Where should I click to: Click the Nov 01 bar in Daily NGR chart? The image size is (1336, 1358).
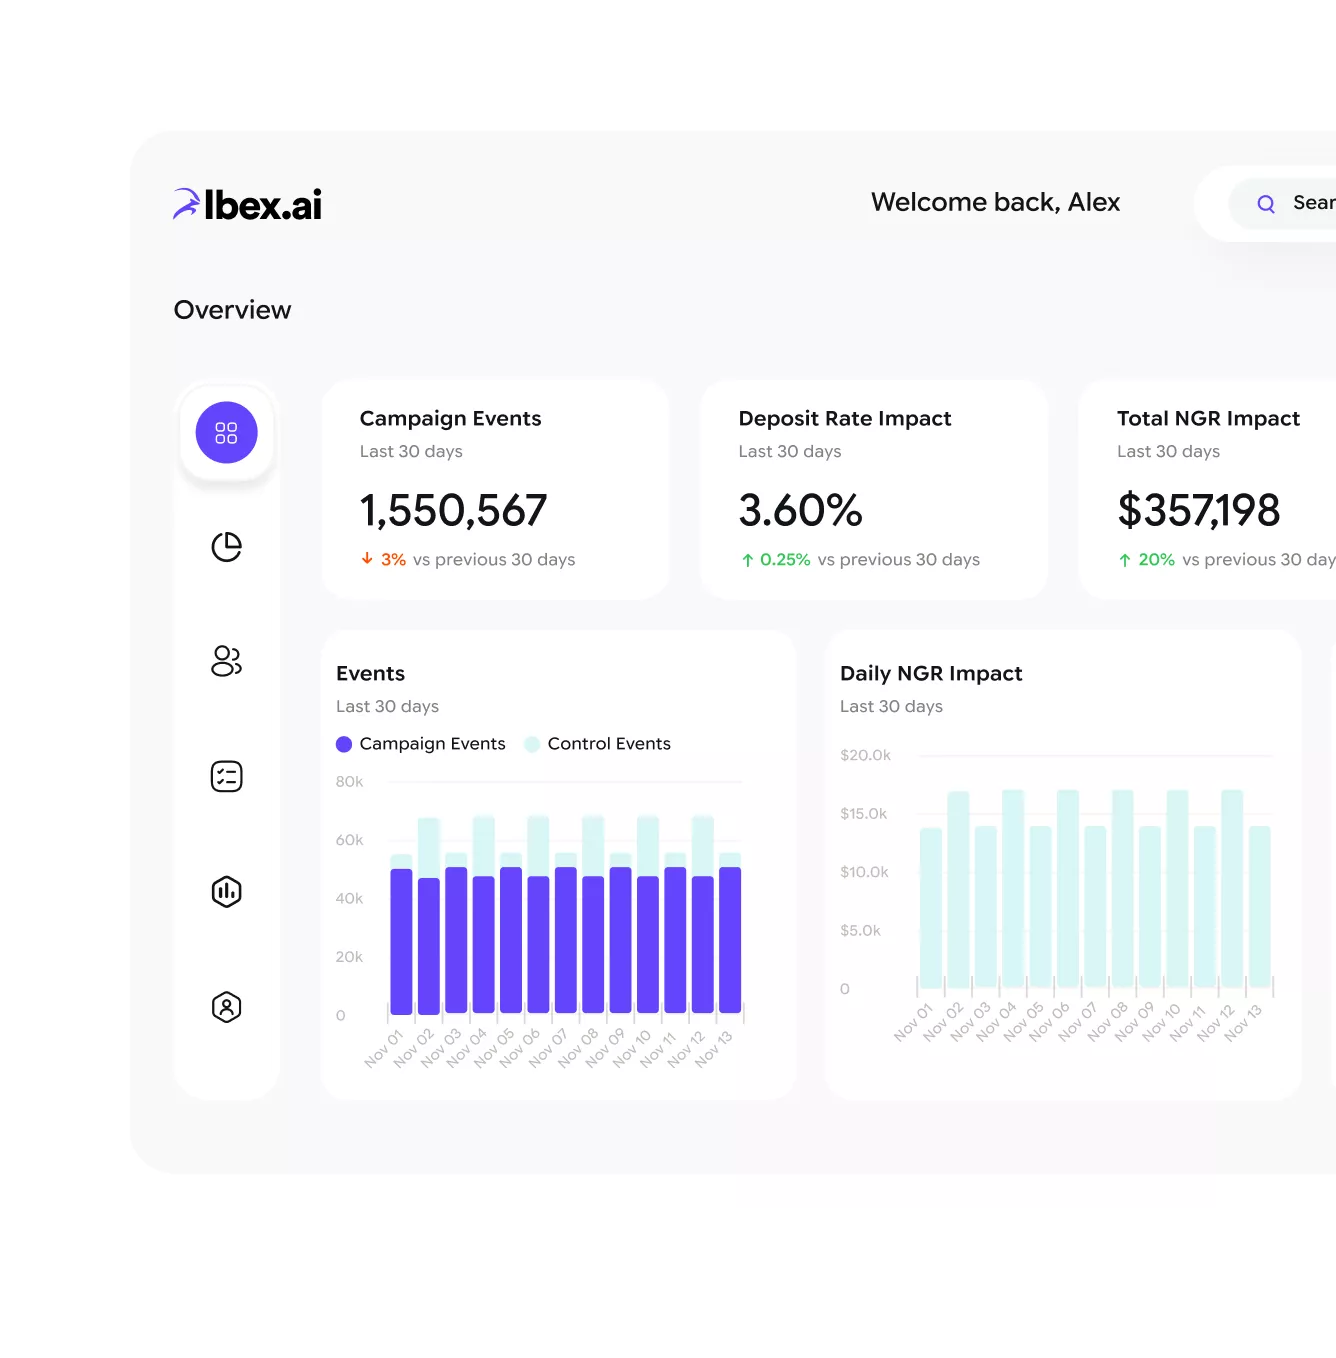coord(931,908)
